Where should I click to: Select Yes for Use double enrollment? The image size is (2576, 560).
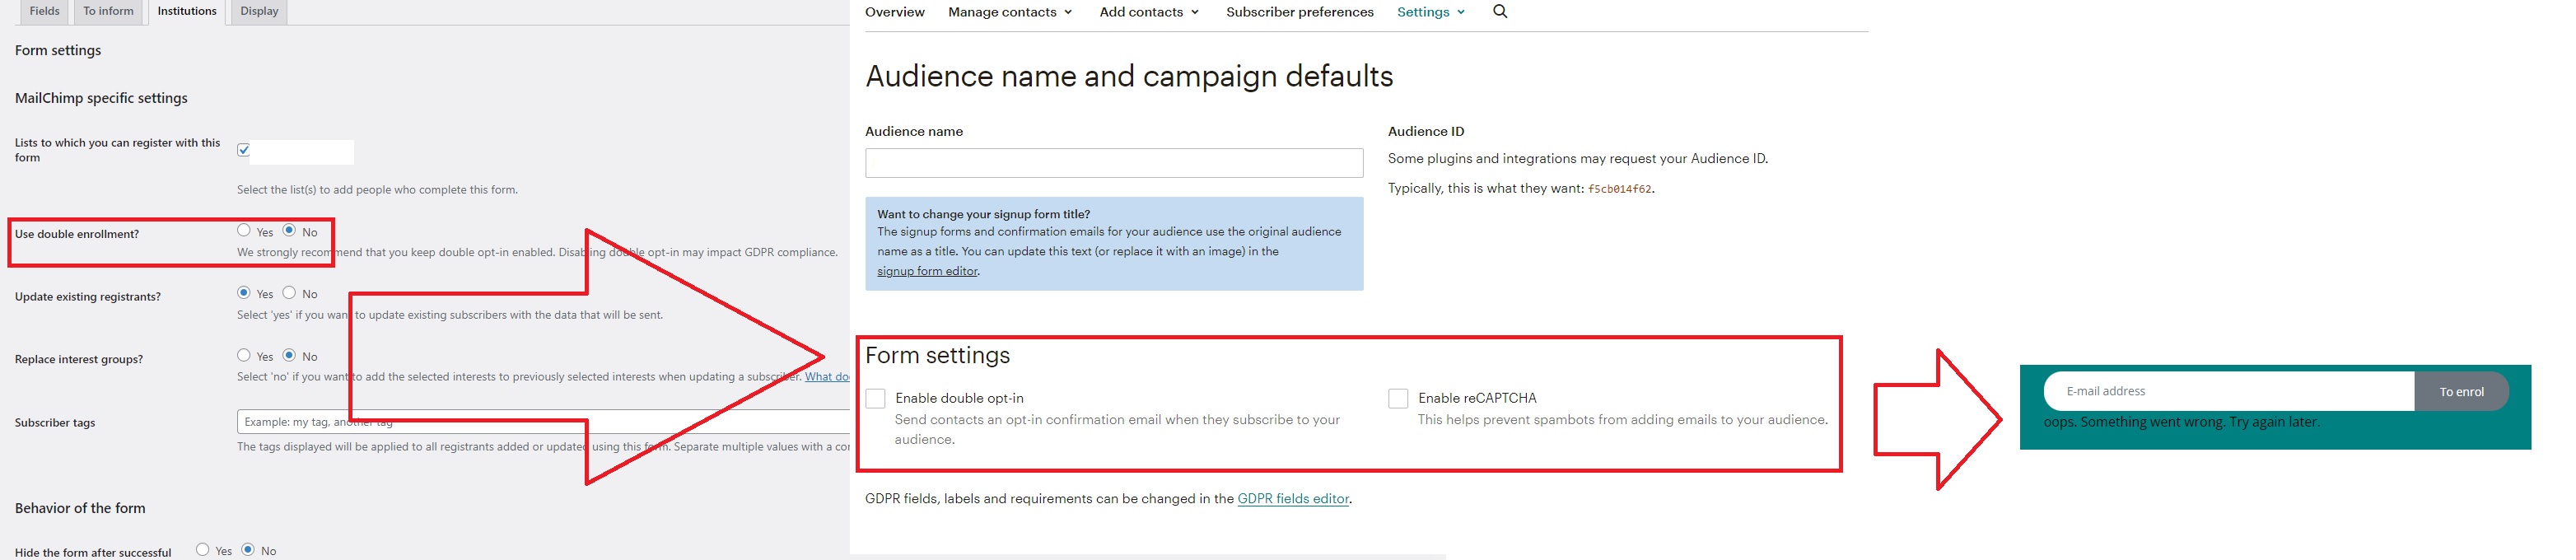pyautogui.click(x=243, y=230)
